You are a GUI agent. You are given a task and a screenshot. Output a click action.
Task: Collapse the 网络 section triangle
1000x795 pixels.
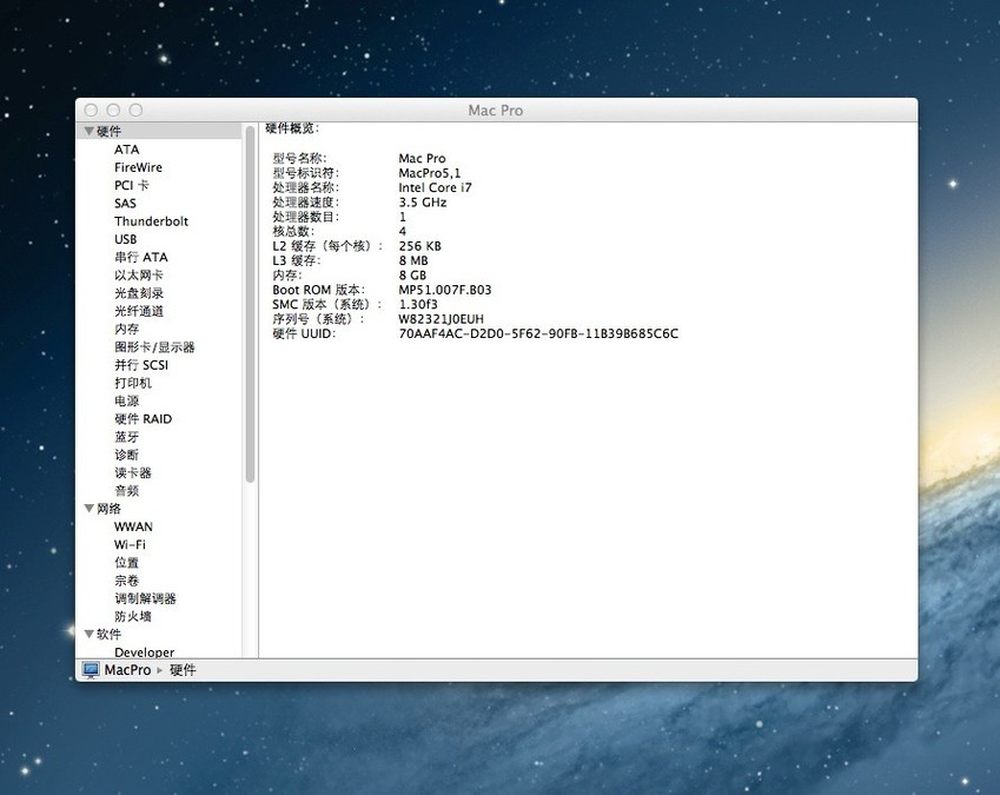pyautogui.click(x=89, y=508)
